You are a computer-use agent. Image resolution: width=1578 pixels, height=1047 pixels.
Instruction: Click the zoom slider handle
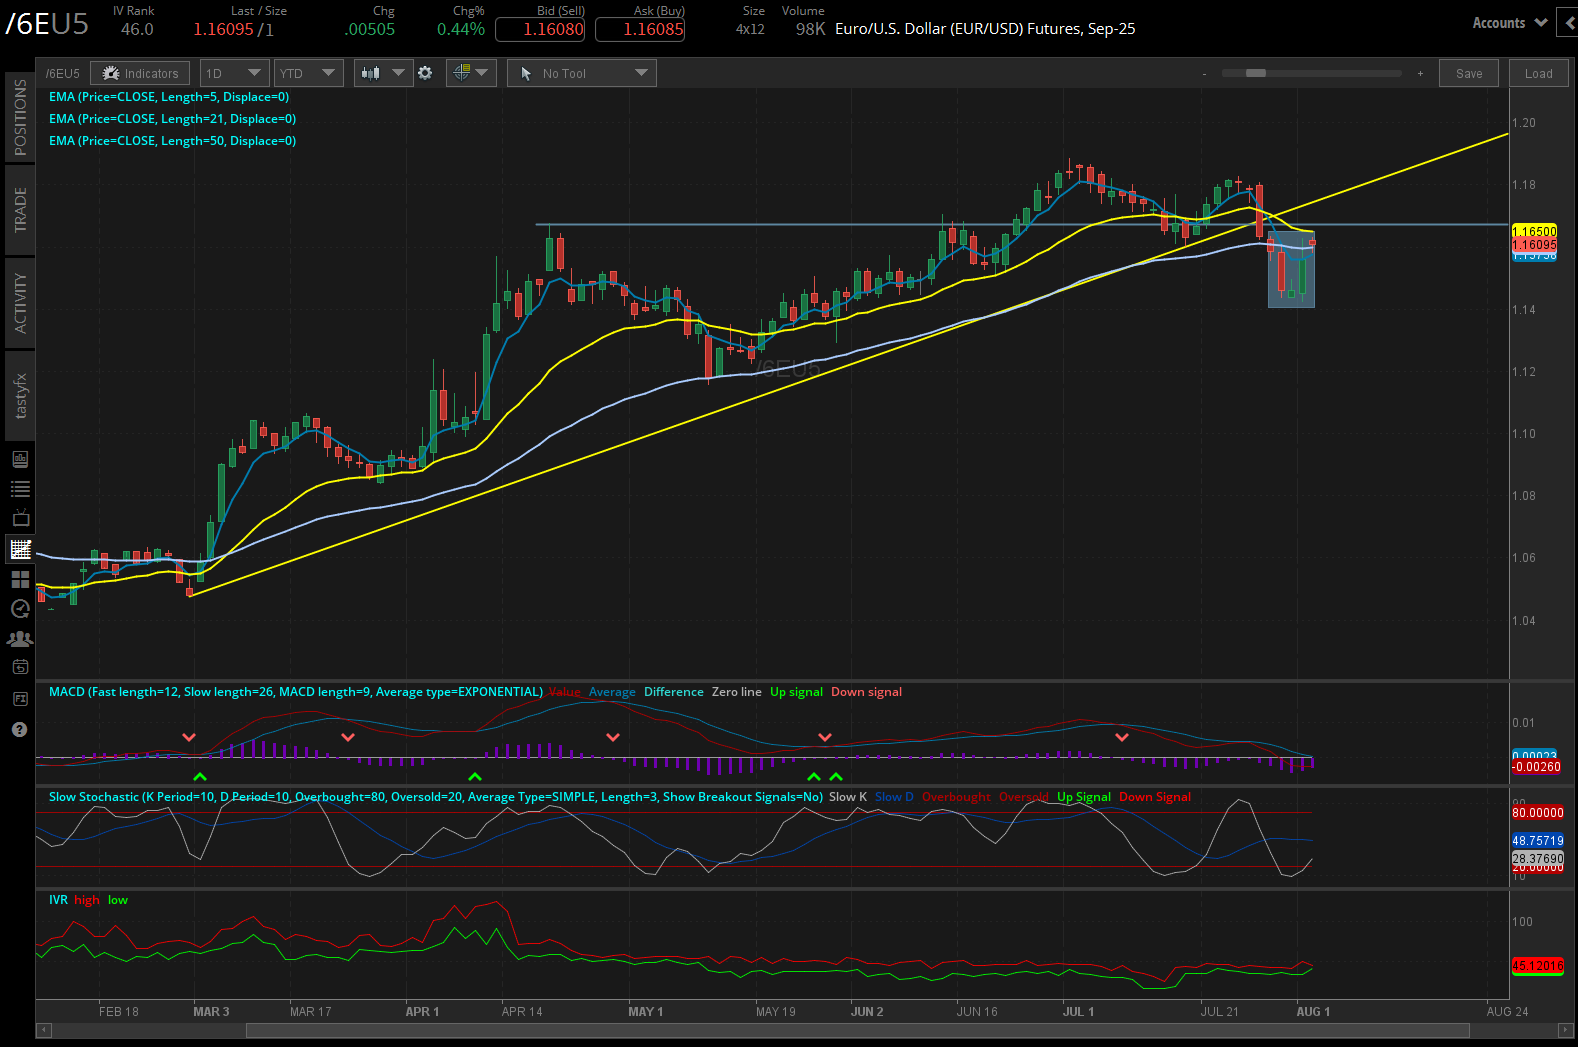(1255, 73)
